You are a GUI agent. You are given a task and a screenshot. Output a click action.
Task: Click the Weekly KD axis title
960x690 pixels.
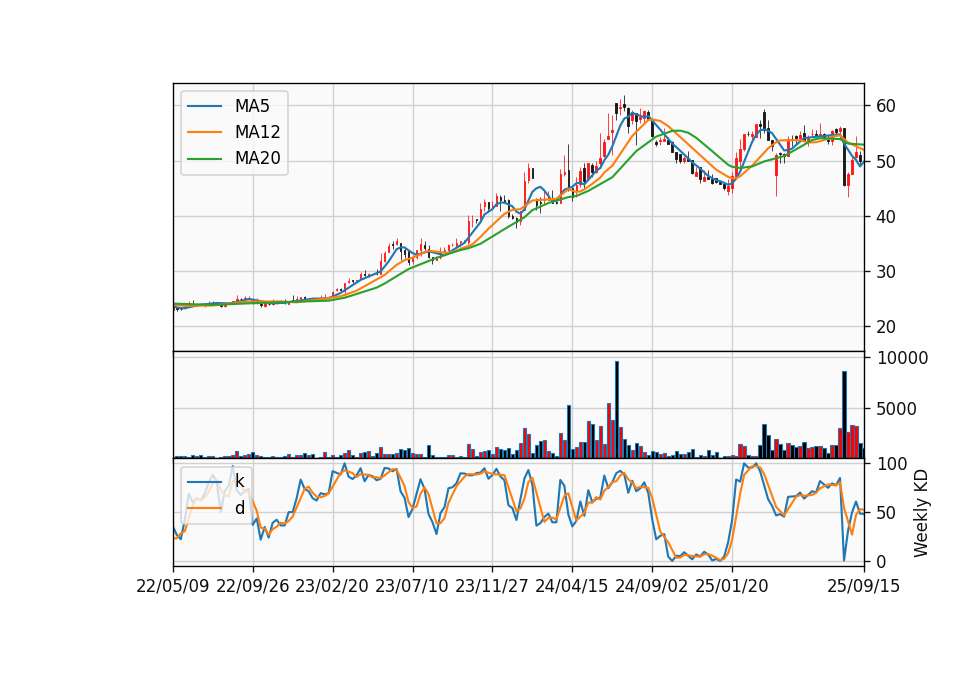click(921, 514)
